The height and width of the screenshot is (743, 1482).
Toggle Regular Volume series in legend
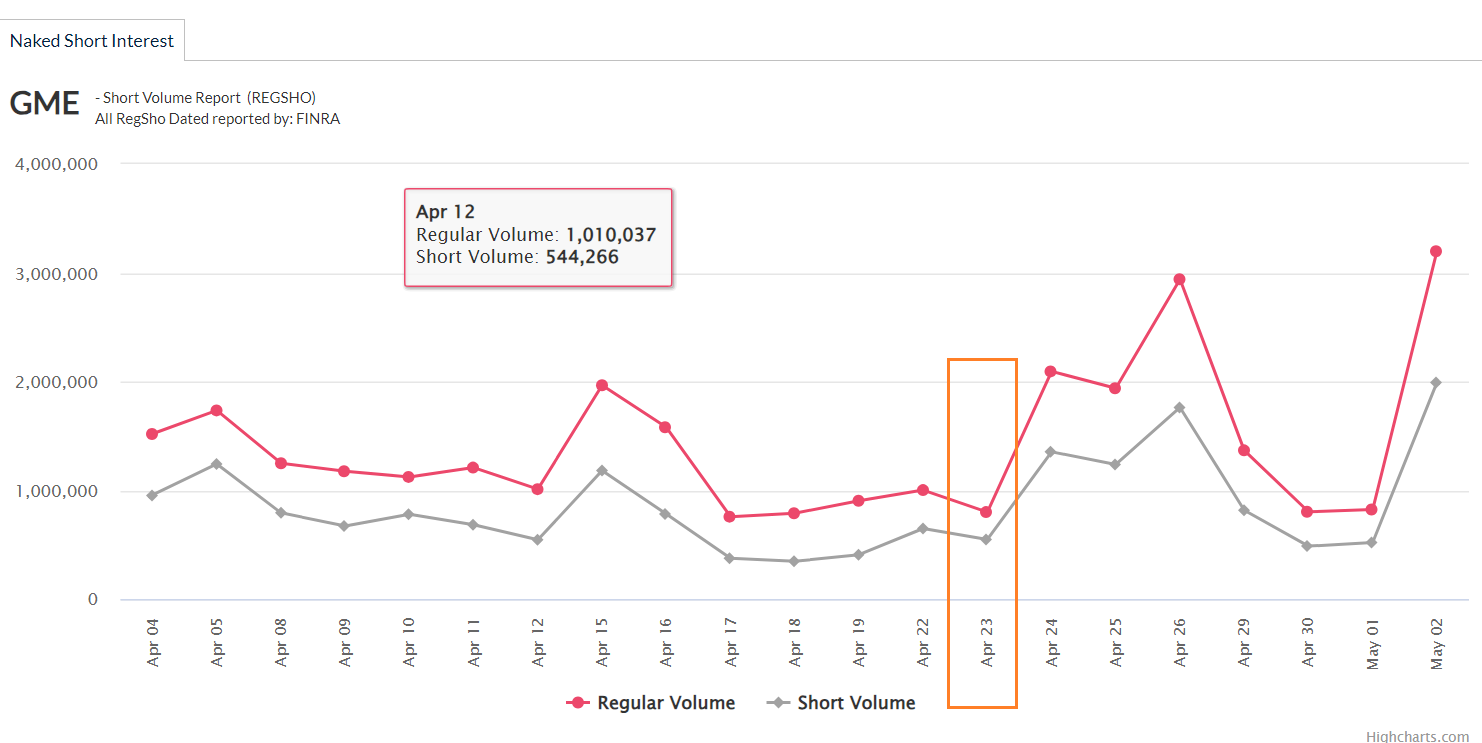(x=651, y=703)
